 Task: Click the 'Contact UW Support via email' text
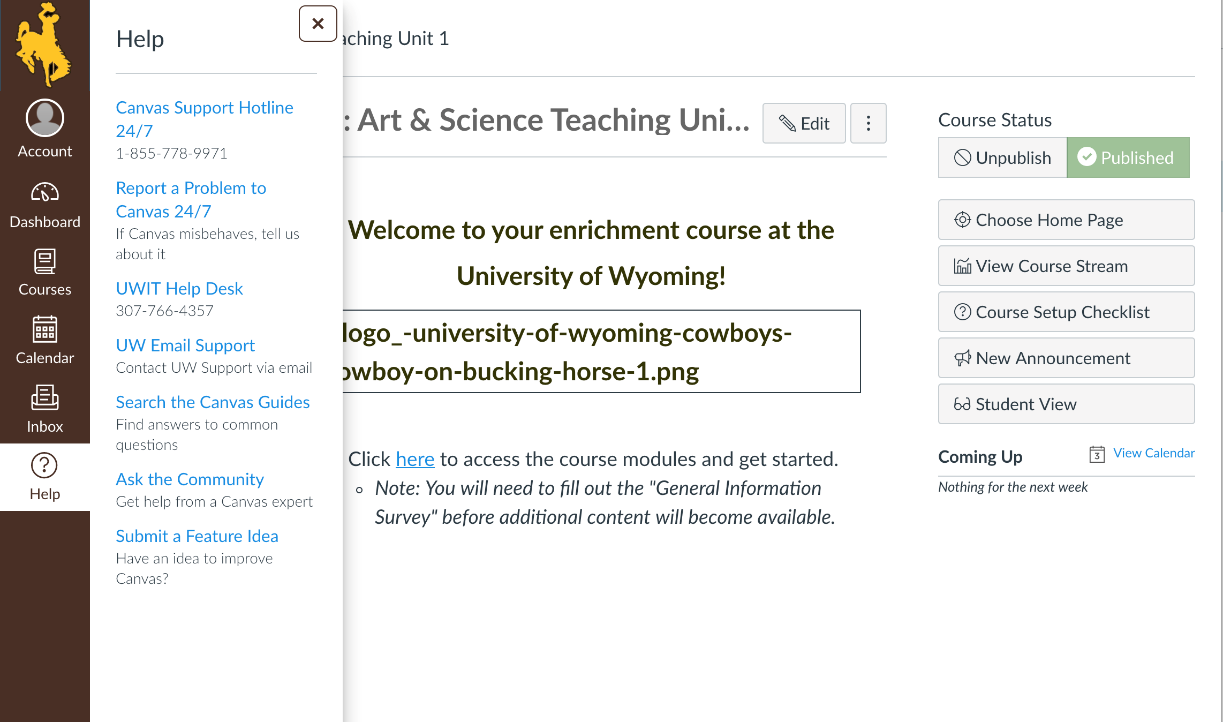[x=214, y=368]
